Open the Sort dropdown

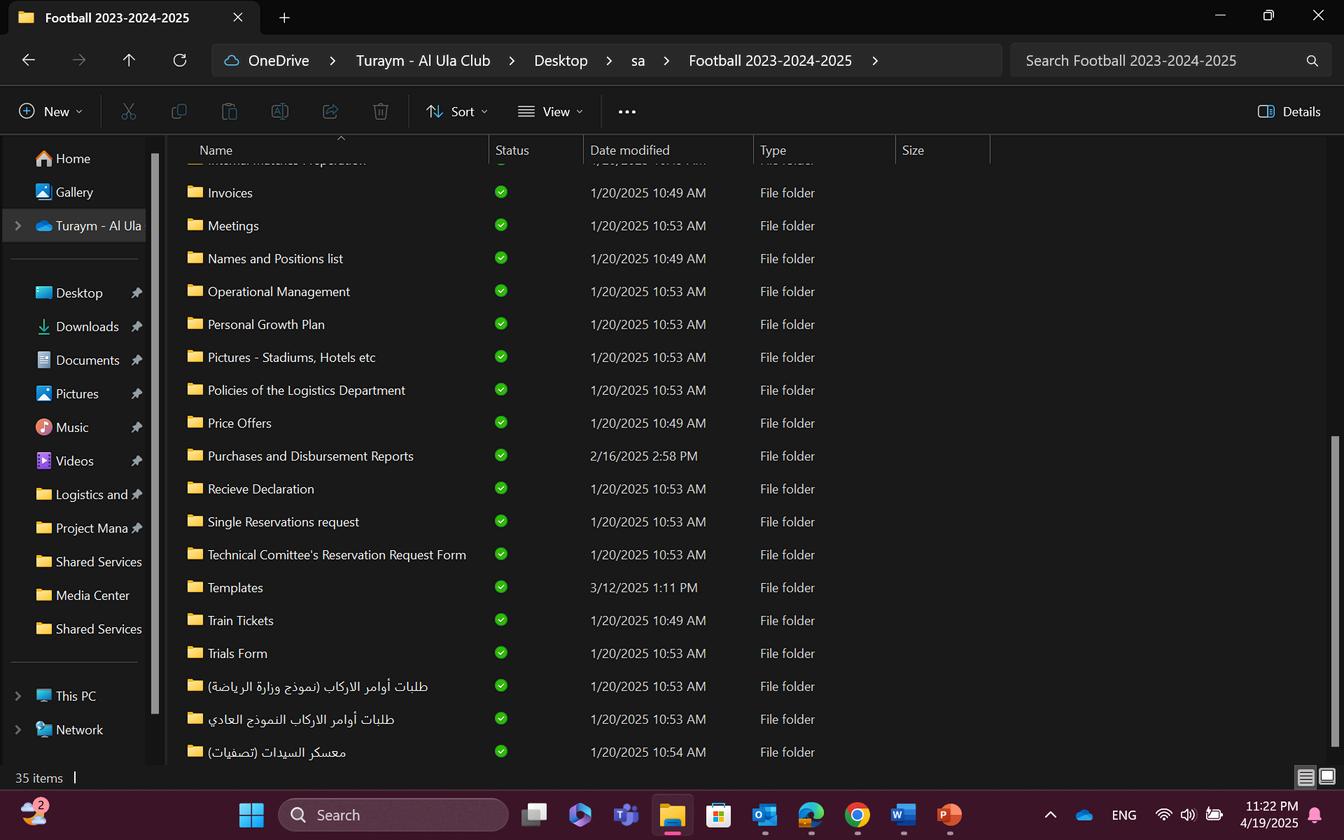pyautogui.click(x=457, y=112)
